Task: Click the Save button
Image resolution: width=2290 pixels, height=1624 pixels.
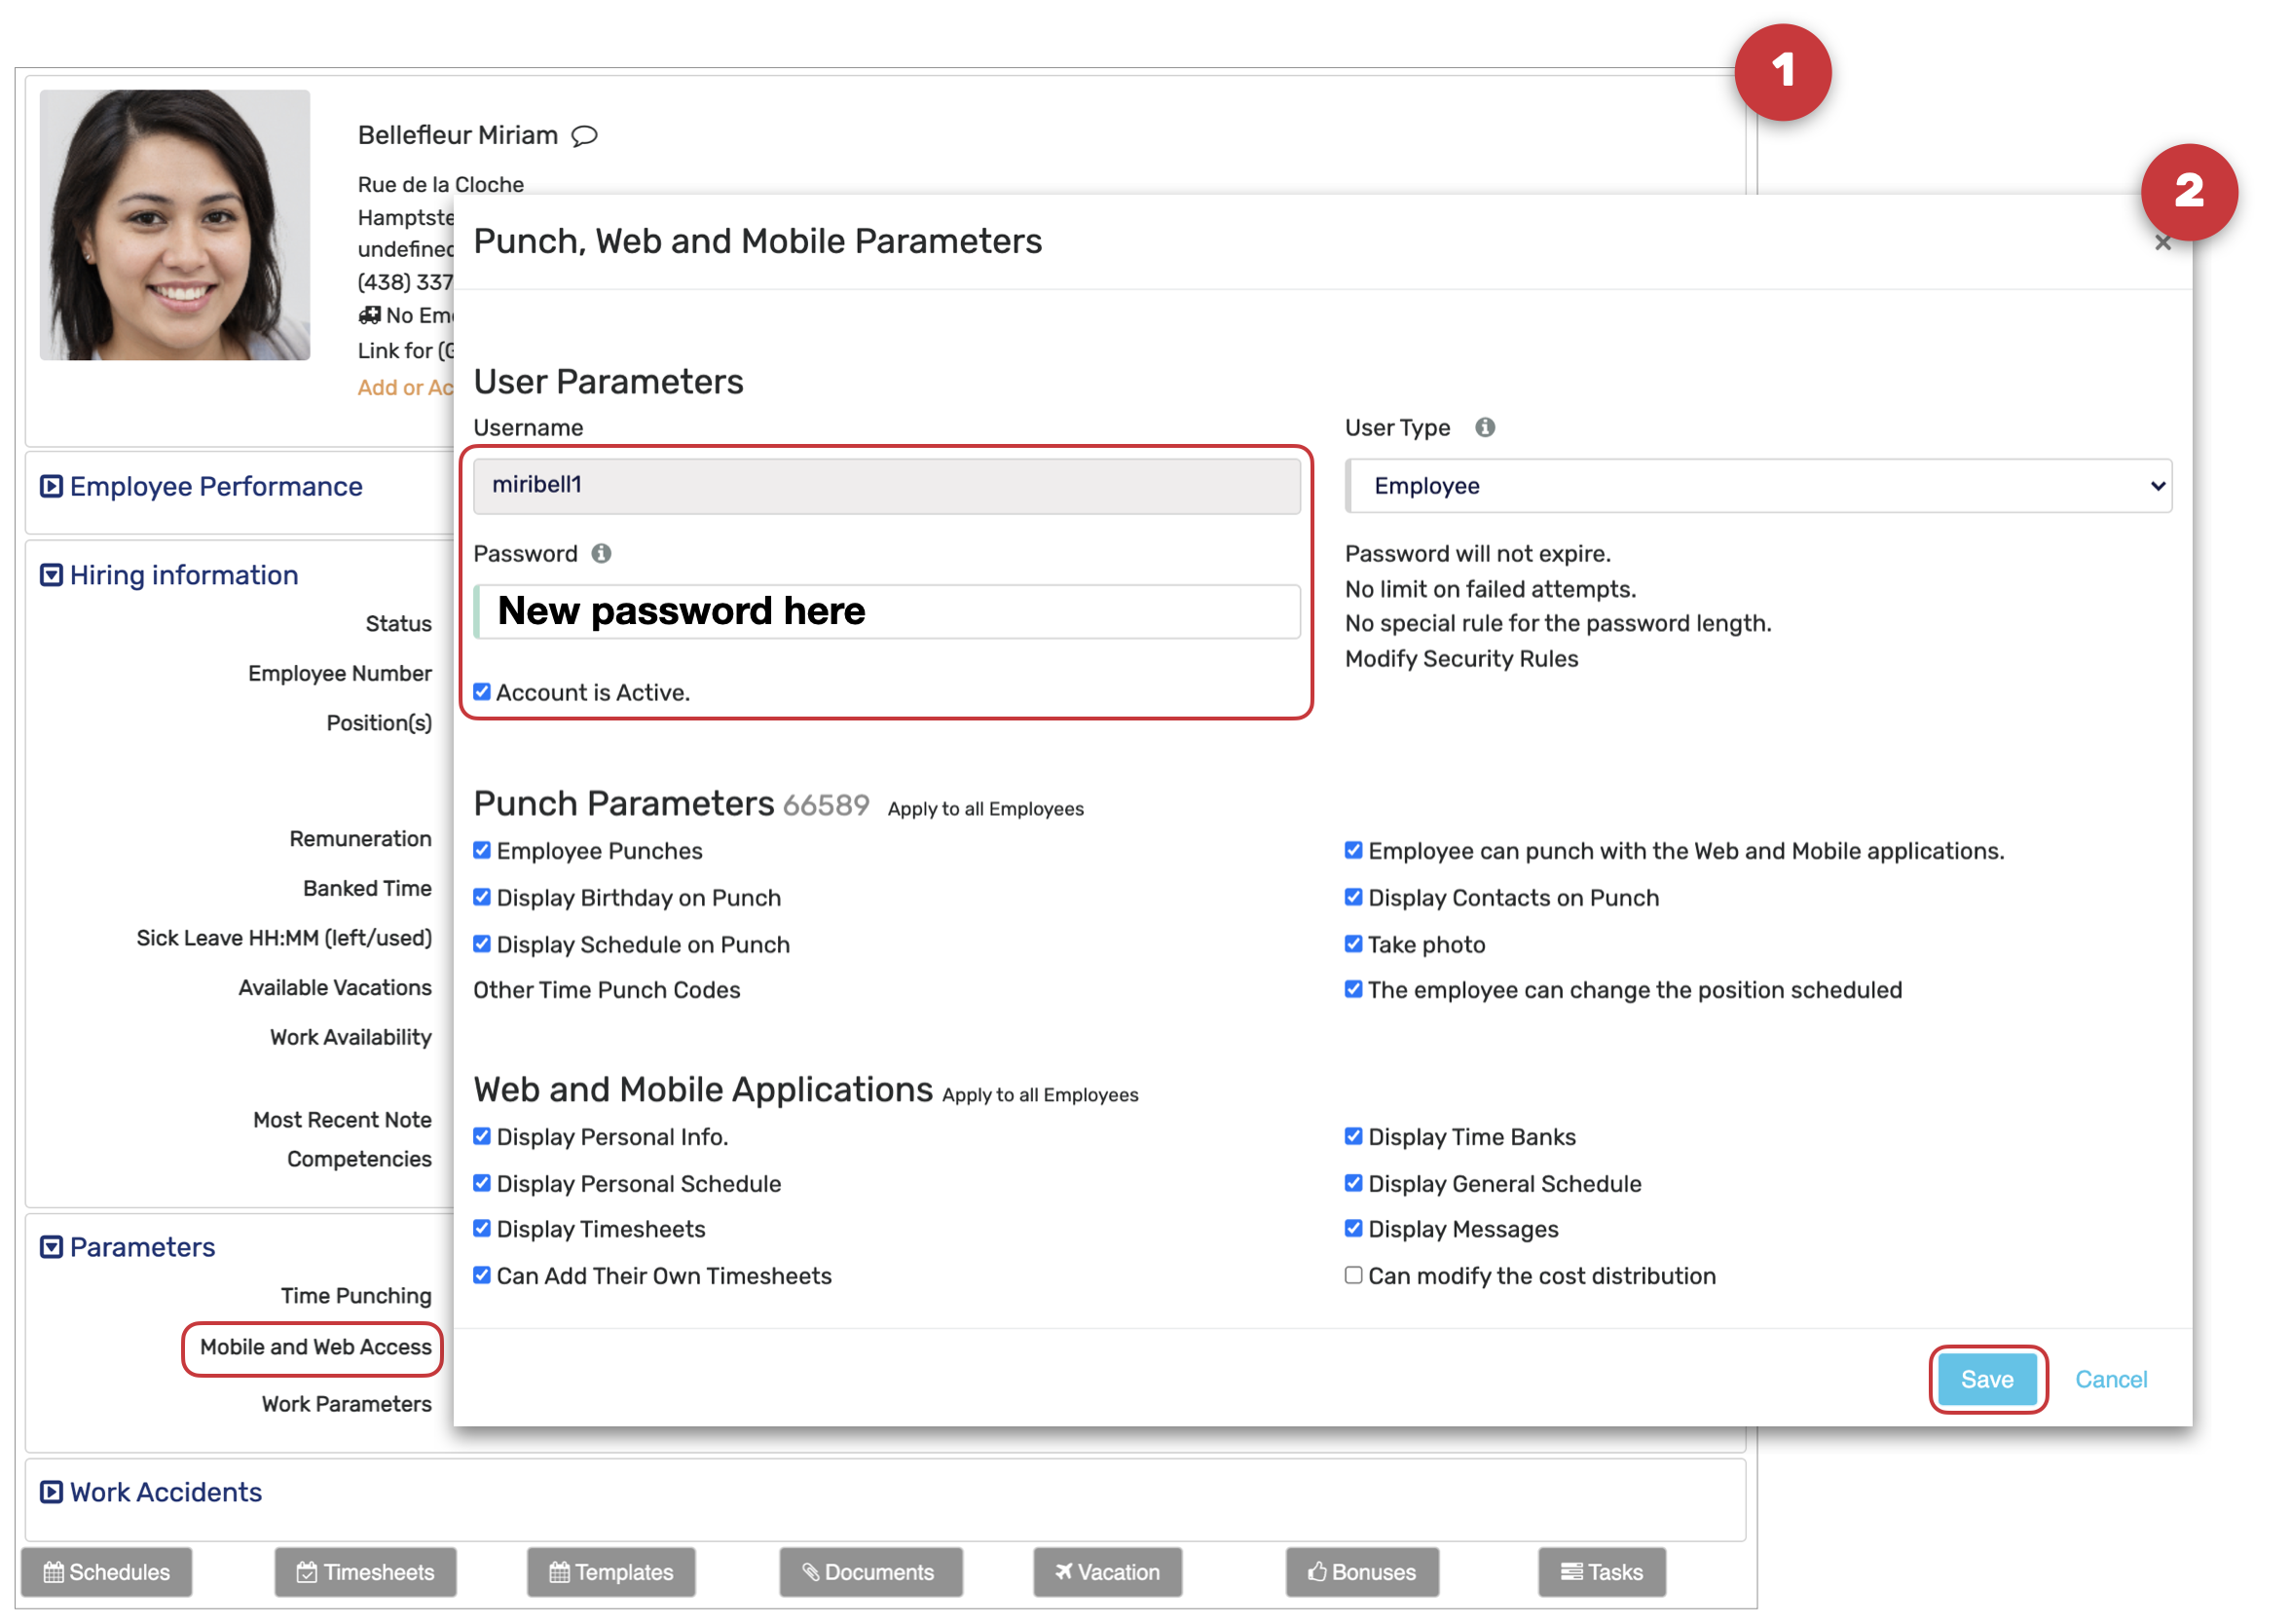Action: pyautogui.click(x=1988, y=1380)
